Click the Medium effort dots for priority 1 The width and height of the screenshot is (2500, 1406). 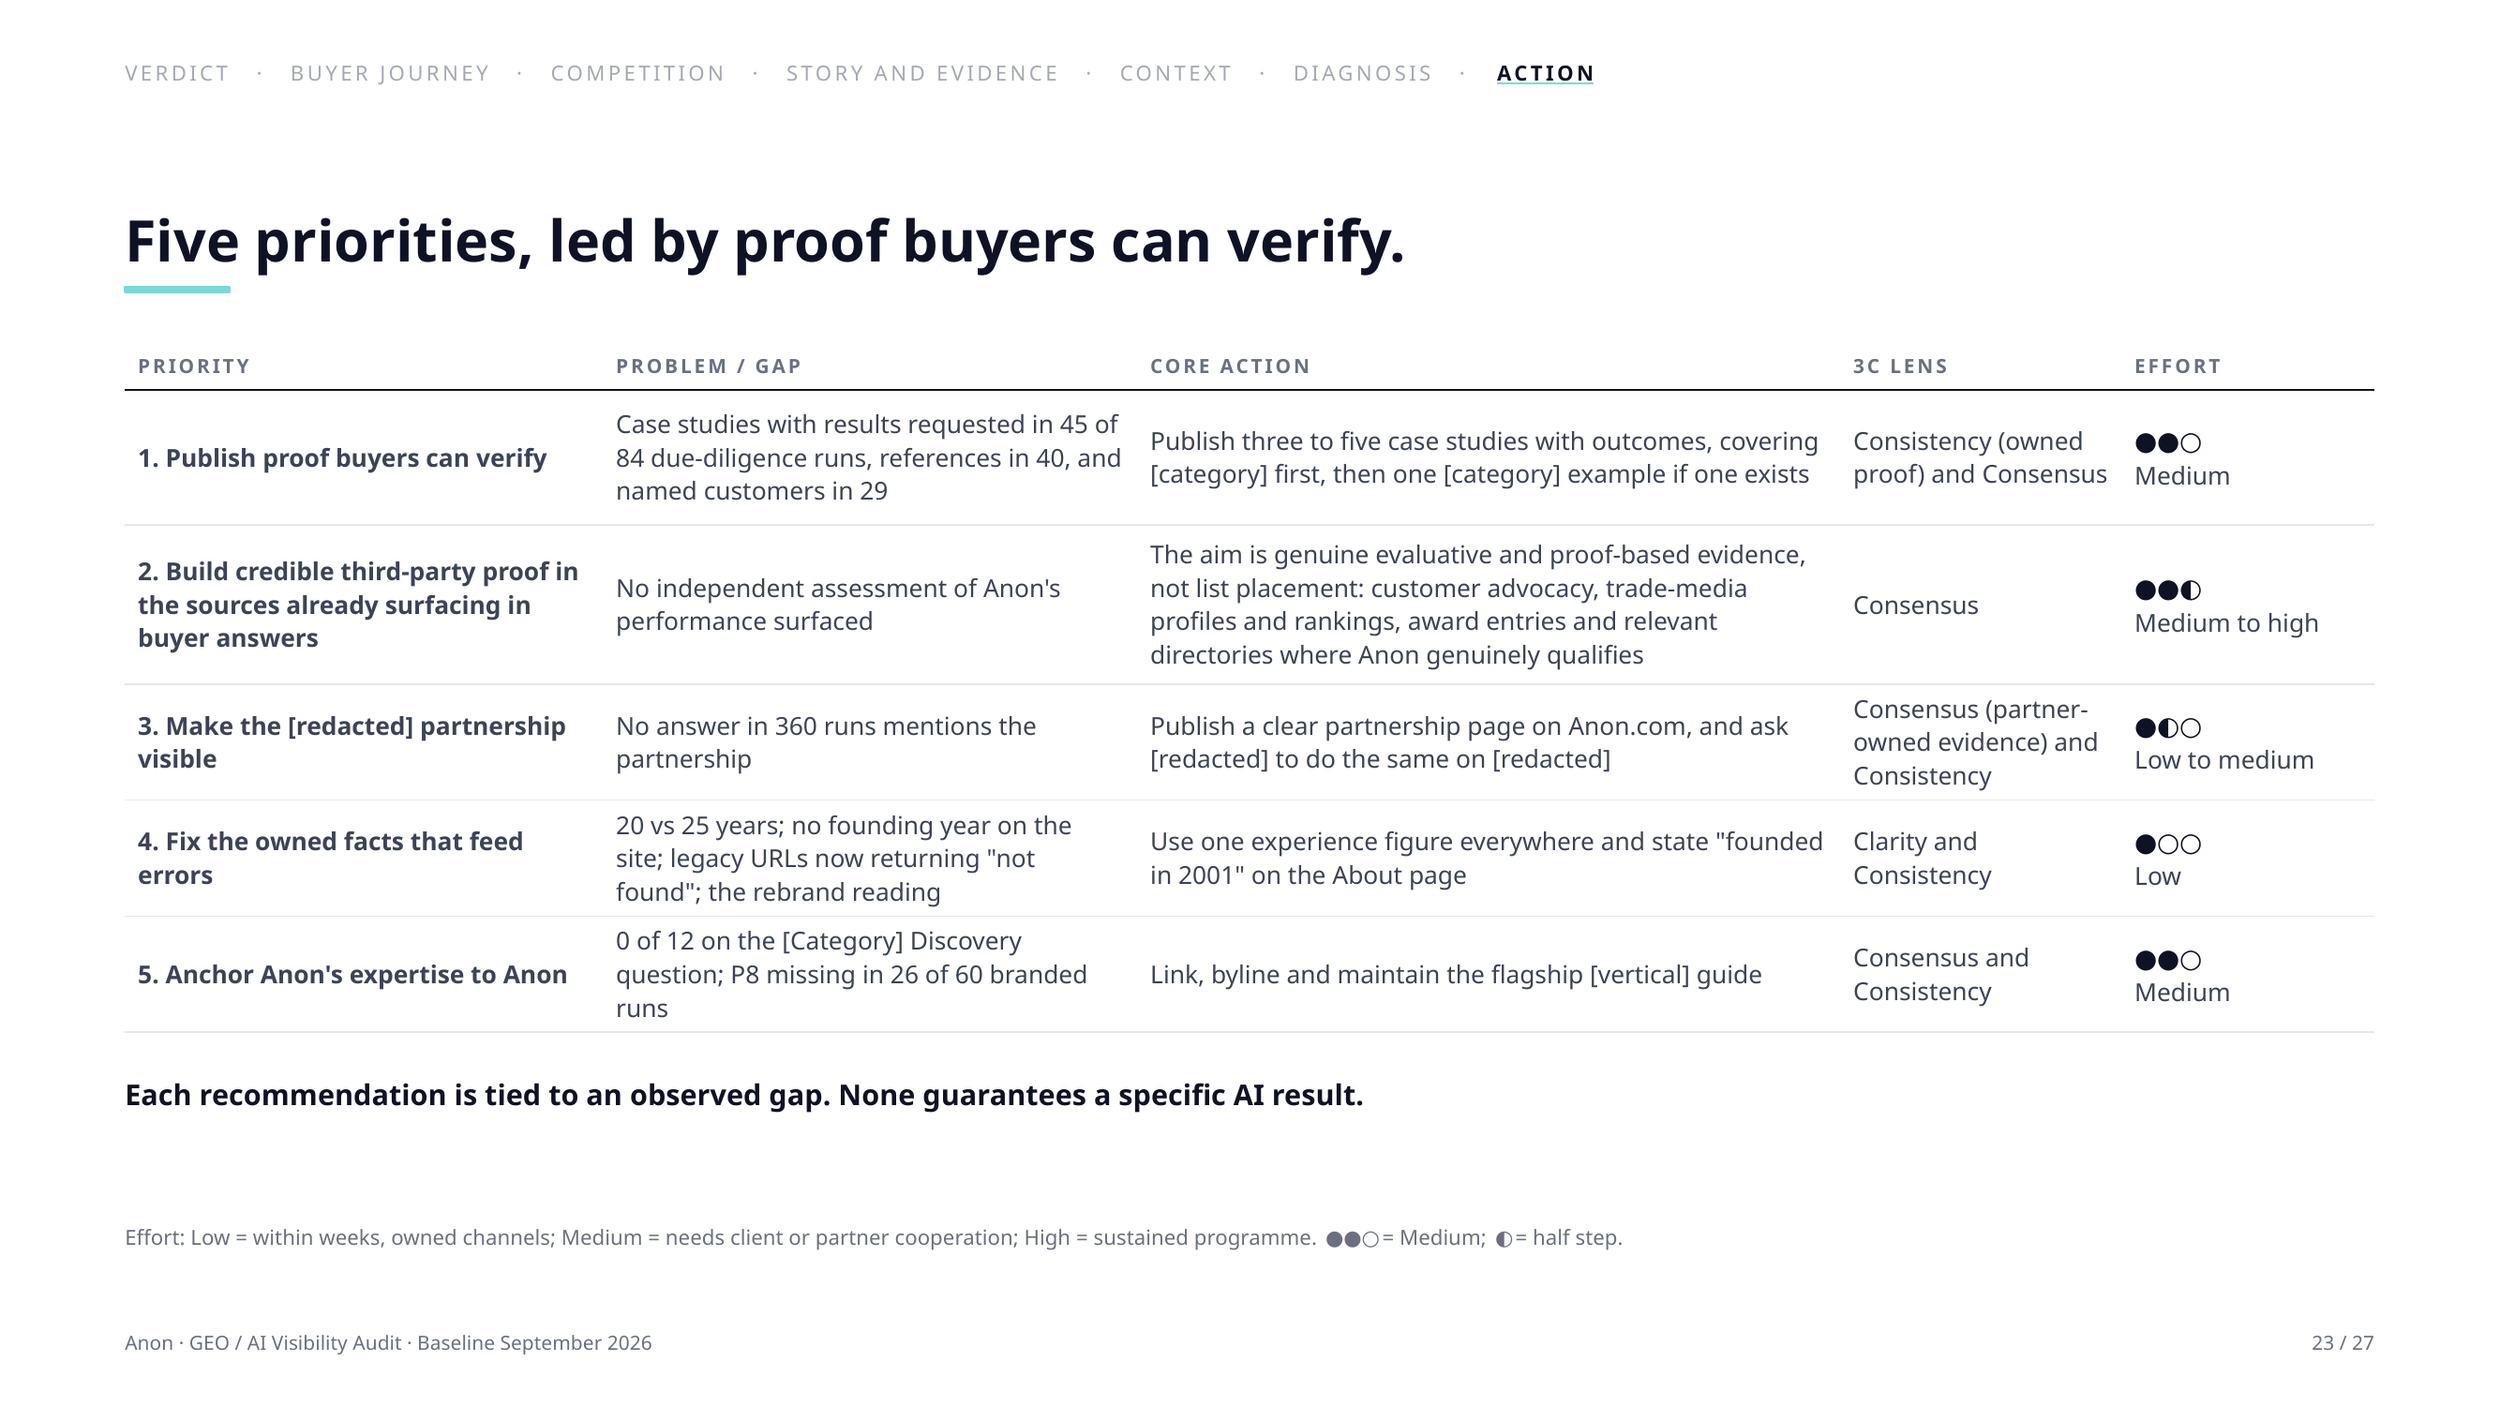pos(2167,443)
